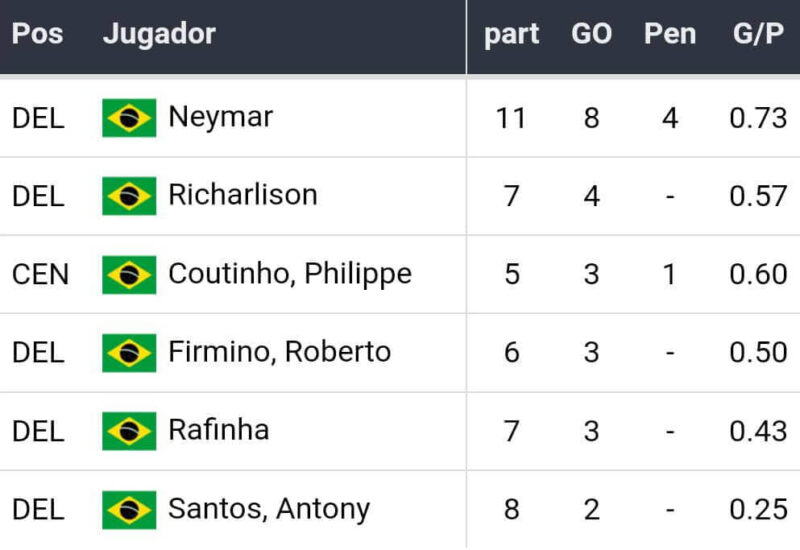Sort table by G/P column header
This screenshot has height=550, width=800.
click(758, 34)
